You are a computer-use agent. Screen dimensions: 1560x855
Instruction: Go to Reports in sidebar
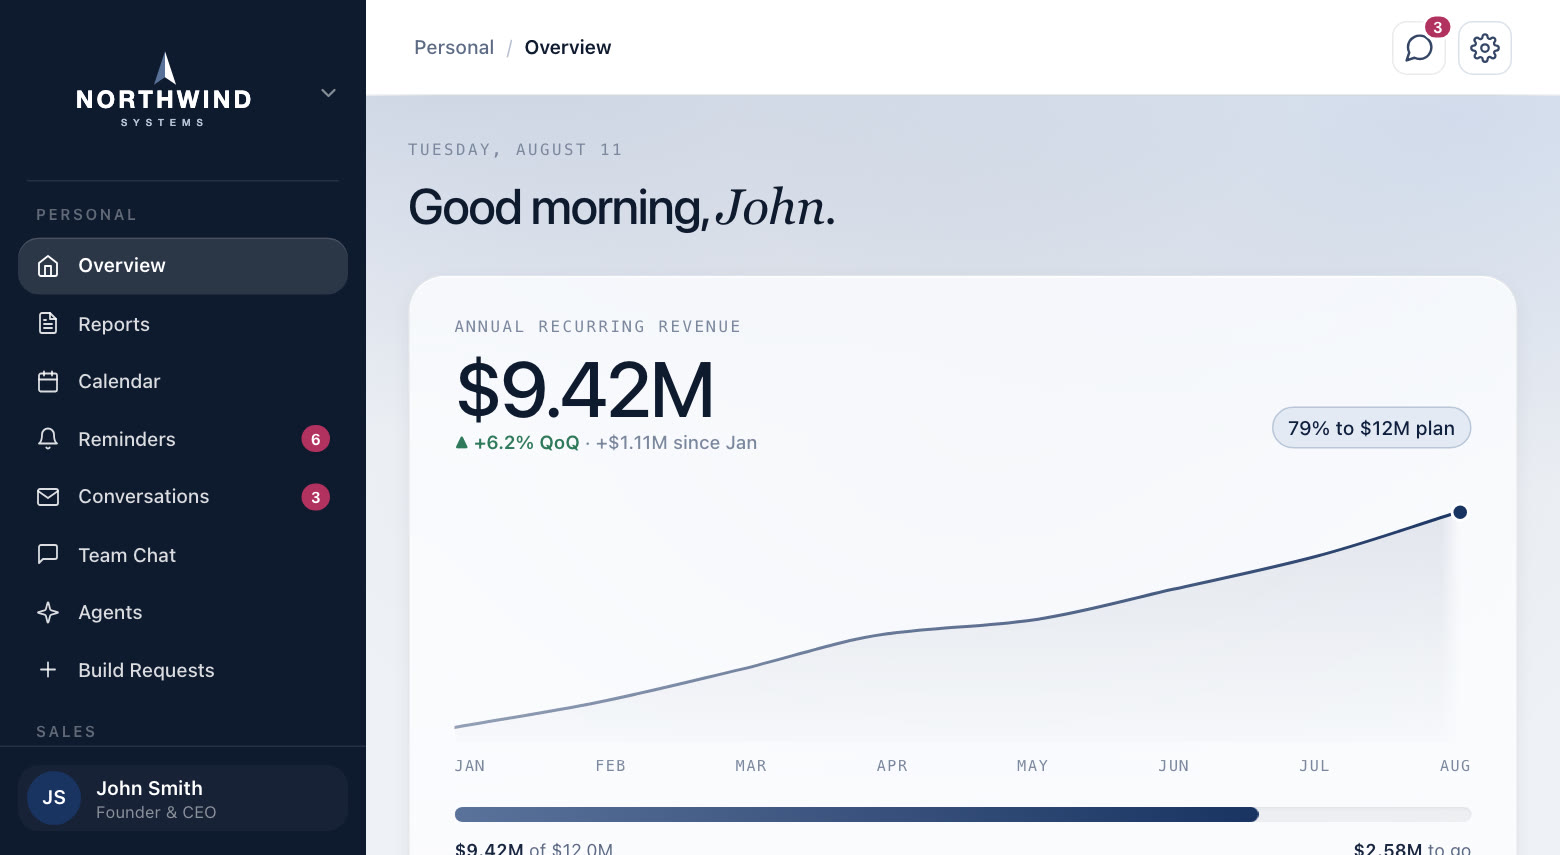coord(183,323)
